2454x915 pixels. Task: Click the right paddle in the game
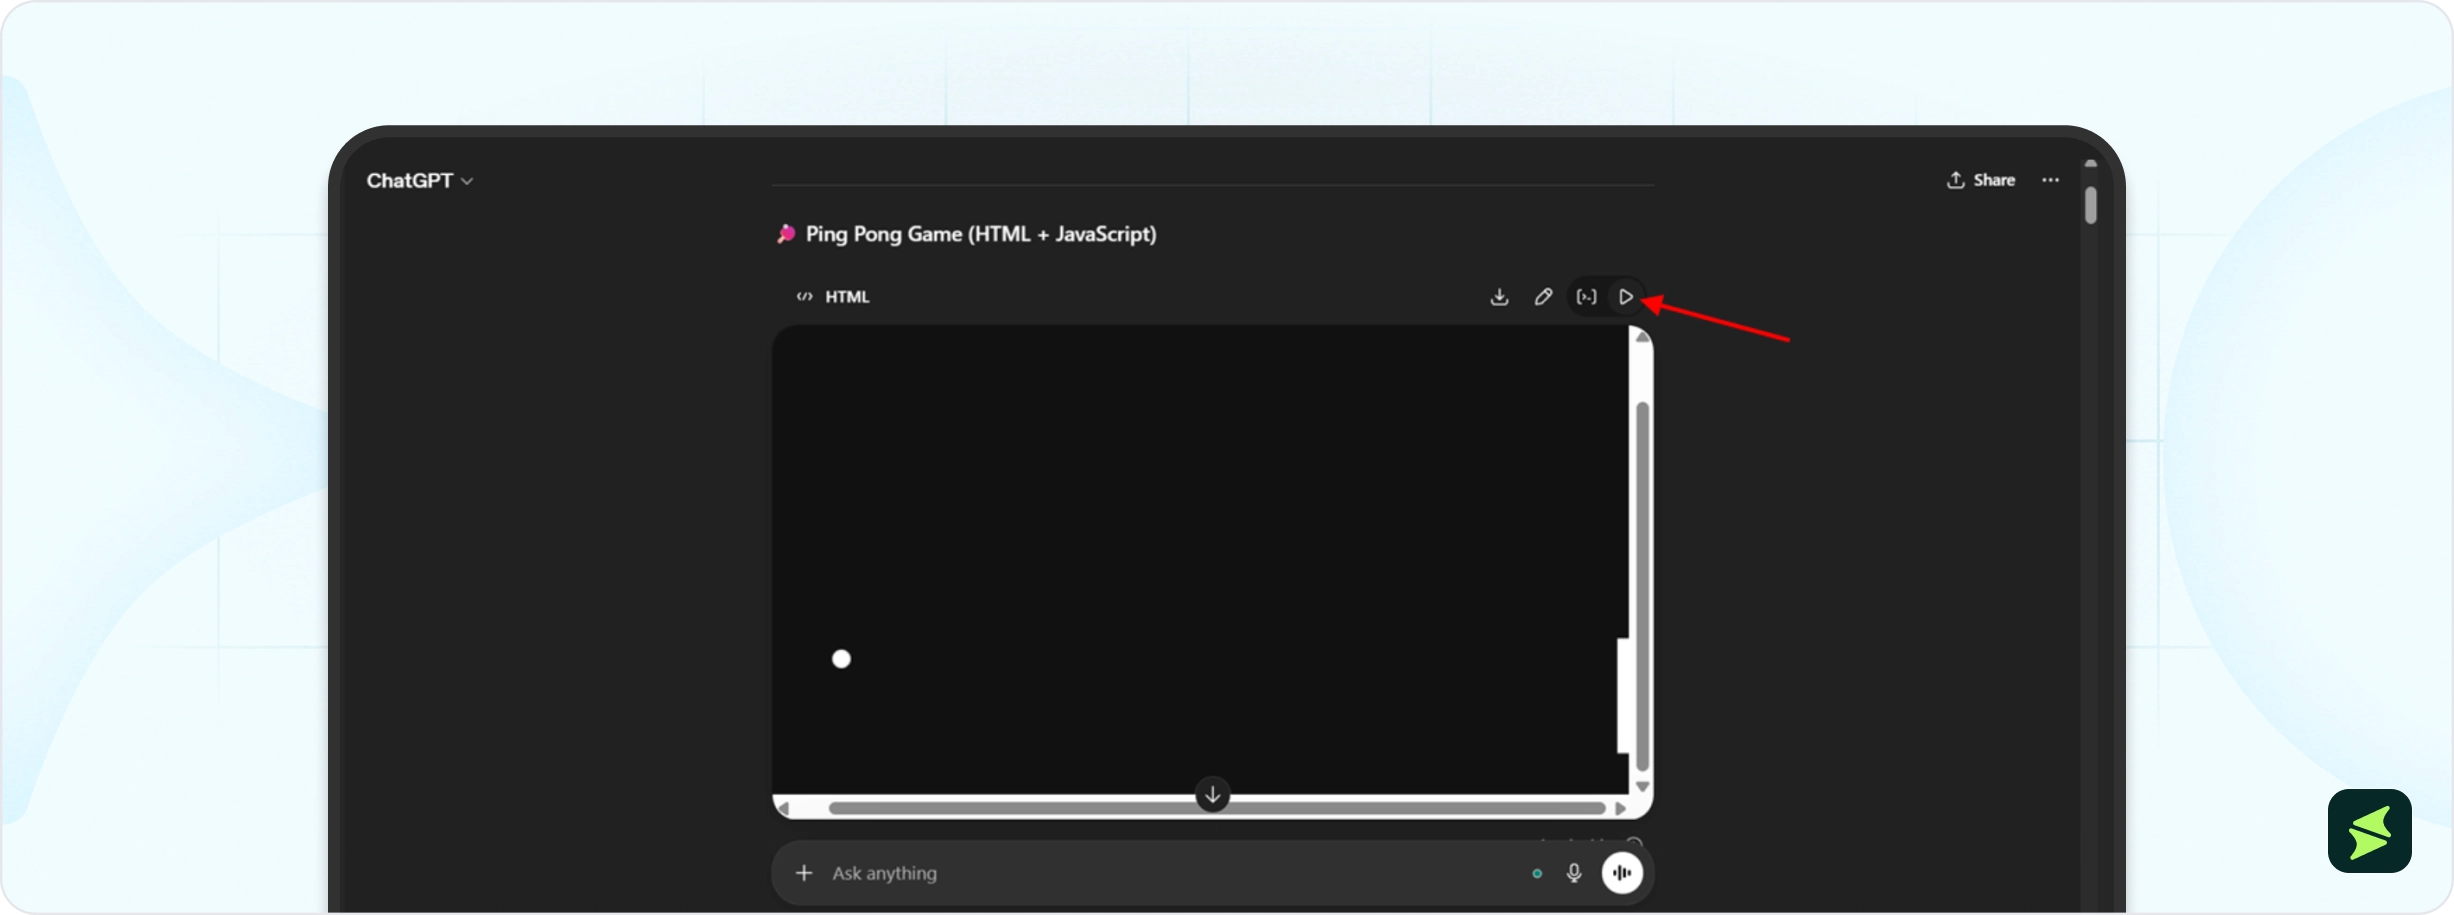point(1623,695)
